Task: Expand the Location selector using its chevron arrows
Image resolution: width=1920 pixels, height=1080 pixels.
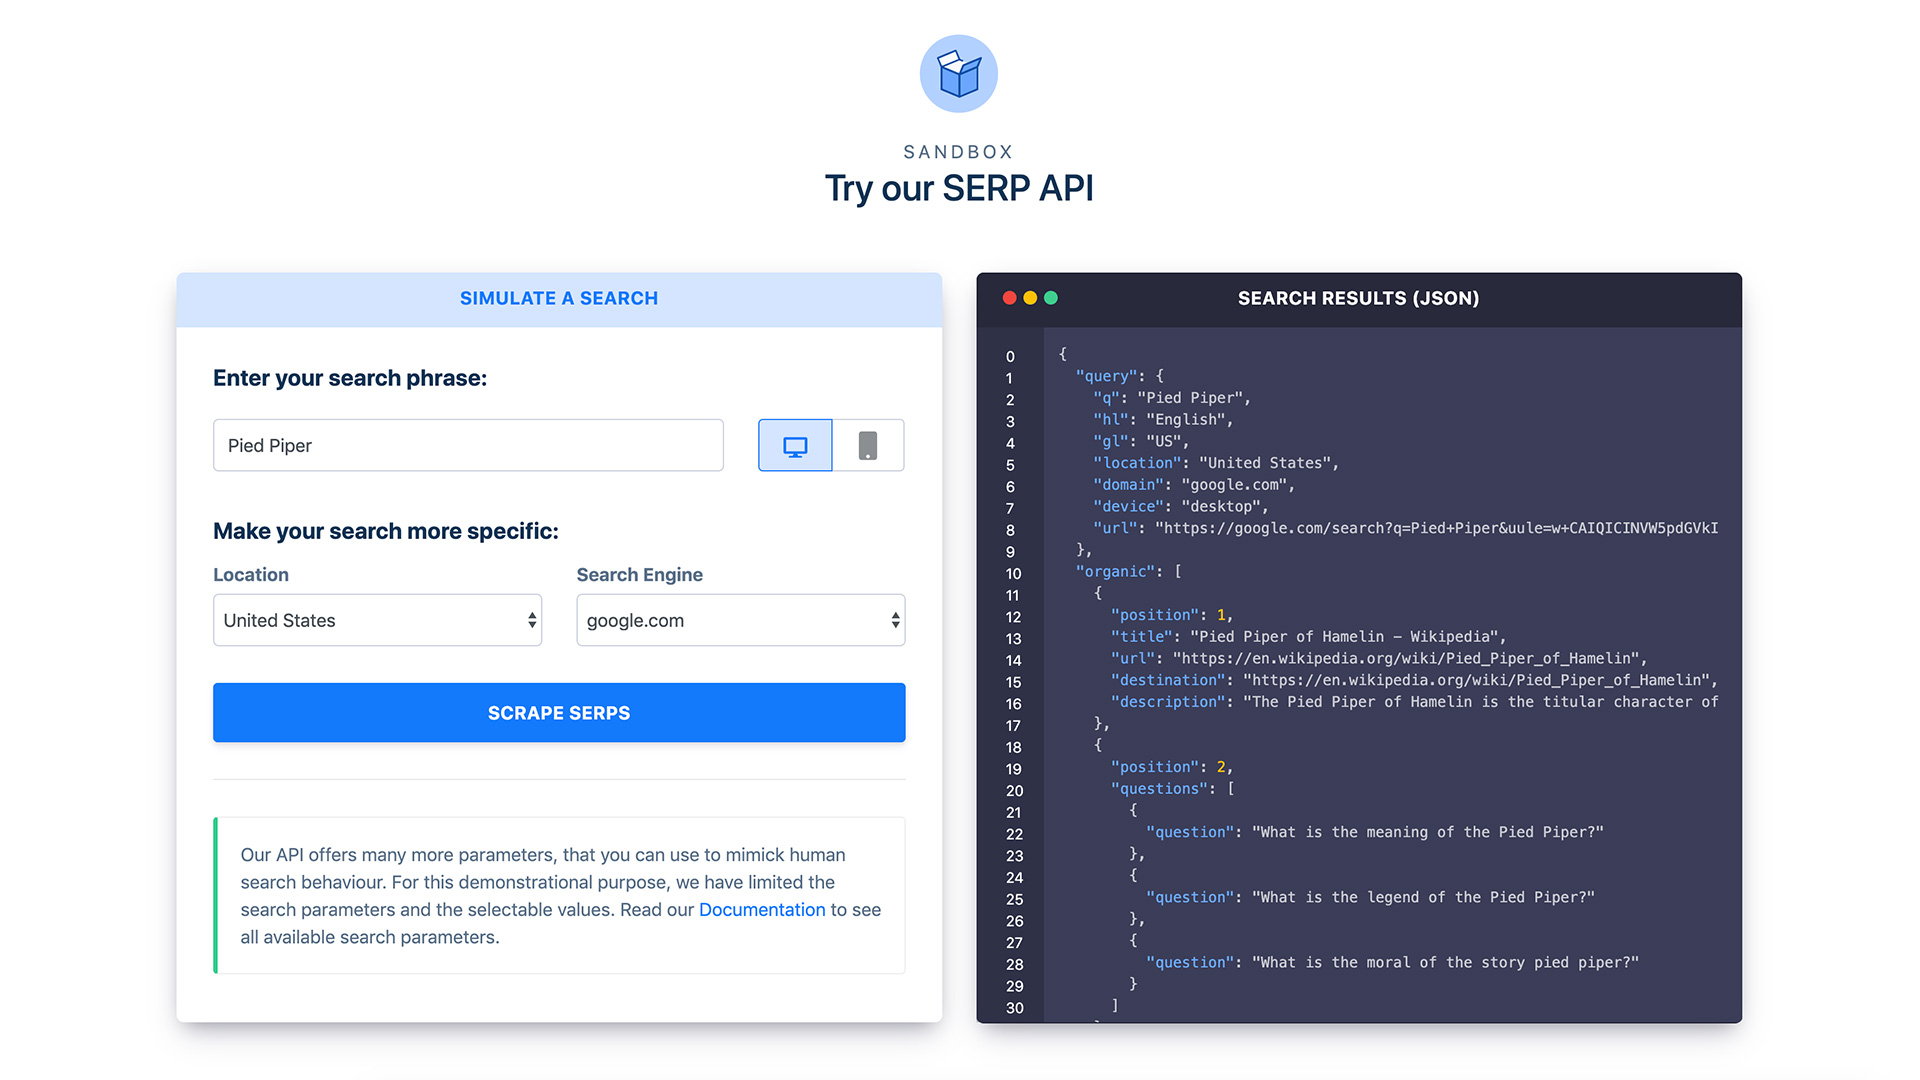Action: point(531,620)
